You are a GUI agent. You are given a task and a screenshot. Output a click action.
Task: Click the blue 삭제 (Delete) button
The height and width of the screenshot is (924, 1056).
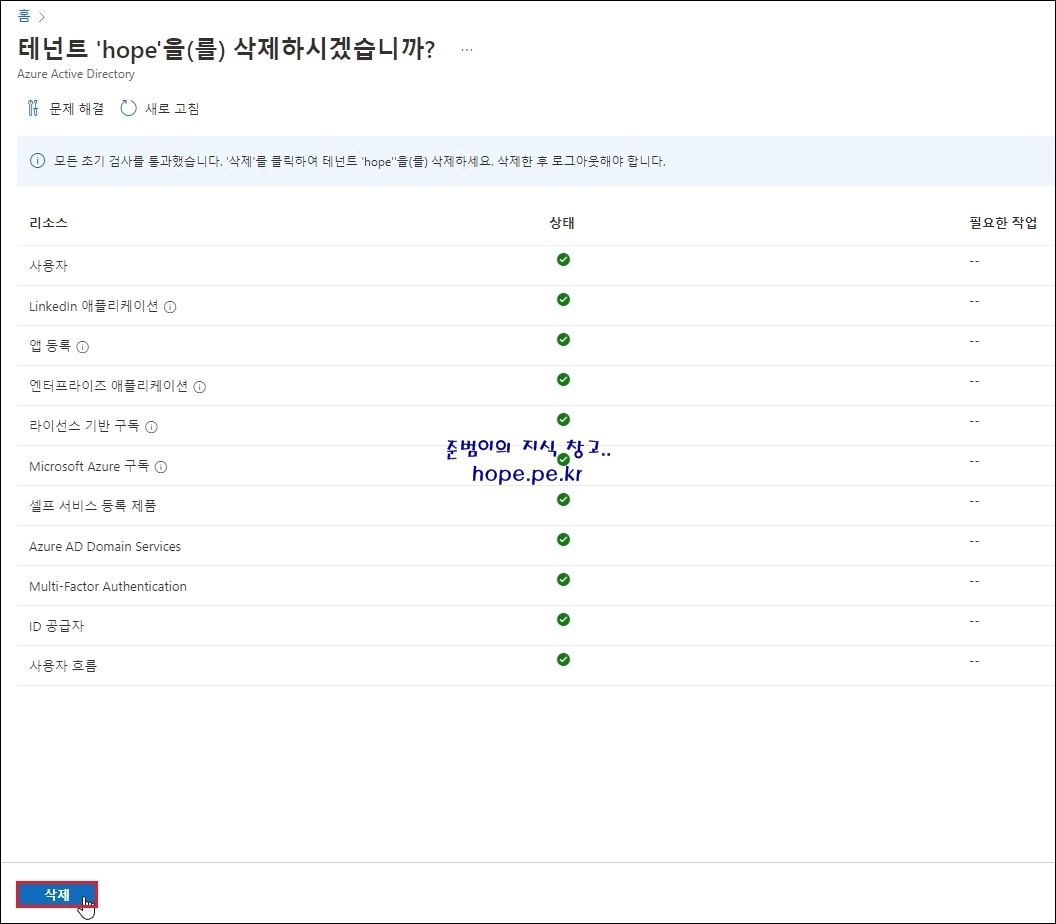pos(57,894)
